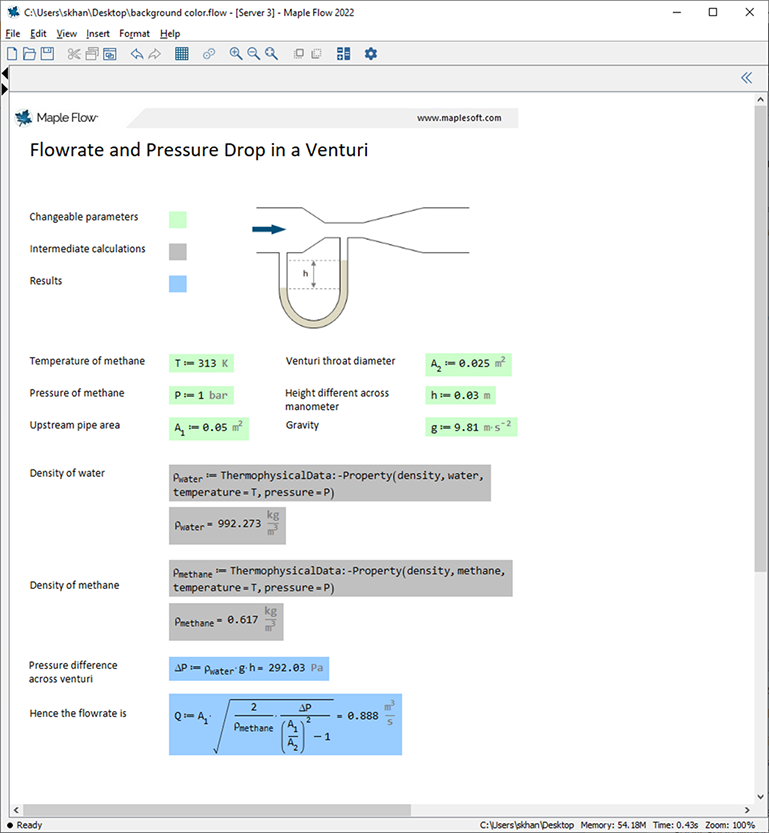Screen dimensions: 769x833
Task: Click the New document icon
Action: [13, 54]
